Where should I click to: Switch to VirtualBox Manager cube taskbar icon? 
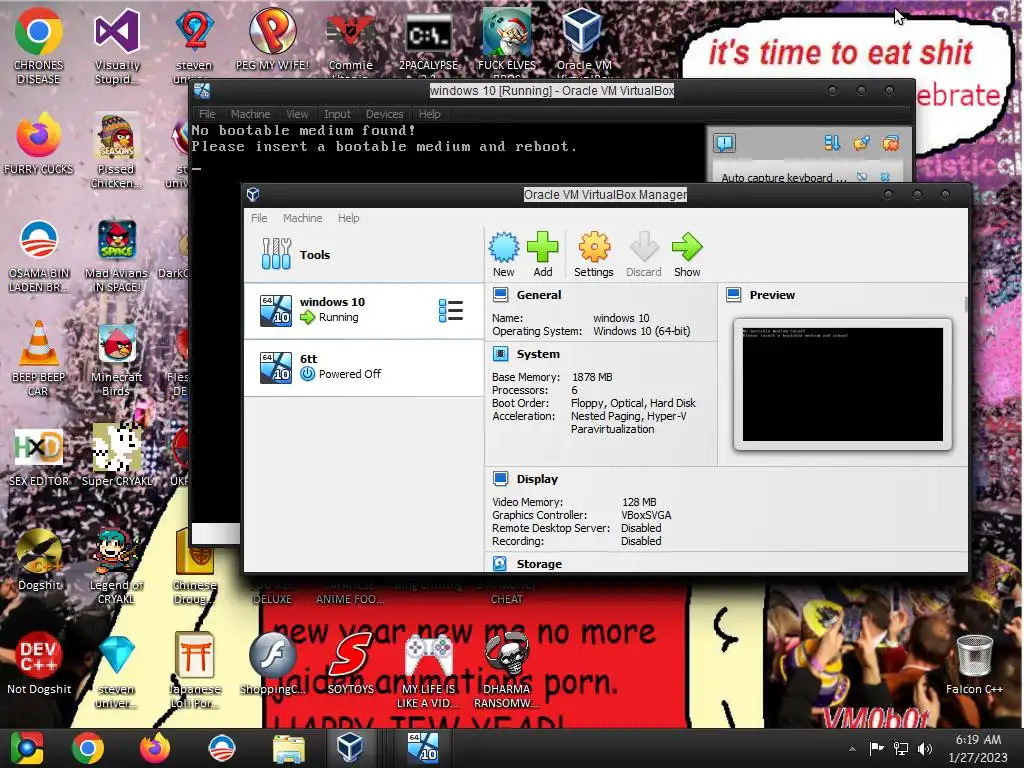pos(349,748)
